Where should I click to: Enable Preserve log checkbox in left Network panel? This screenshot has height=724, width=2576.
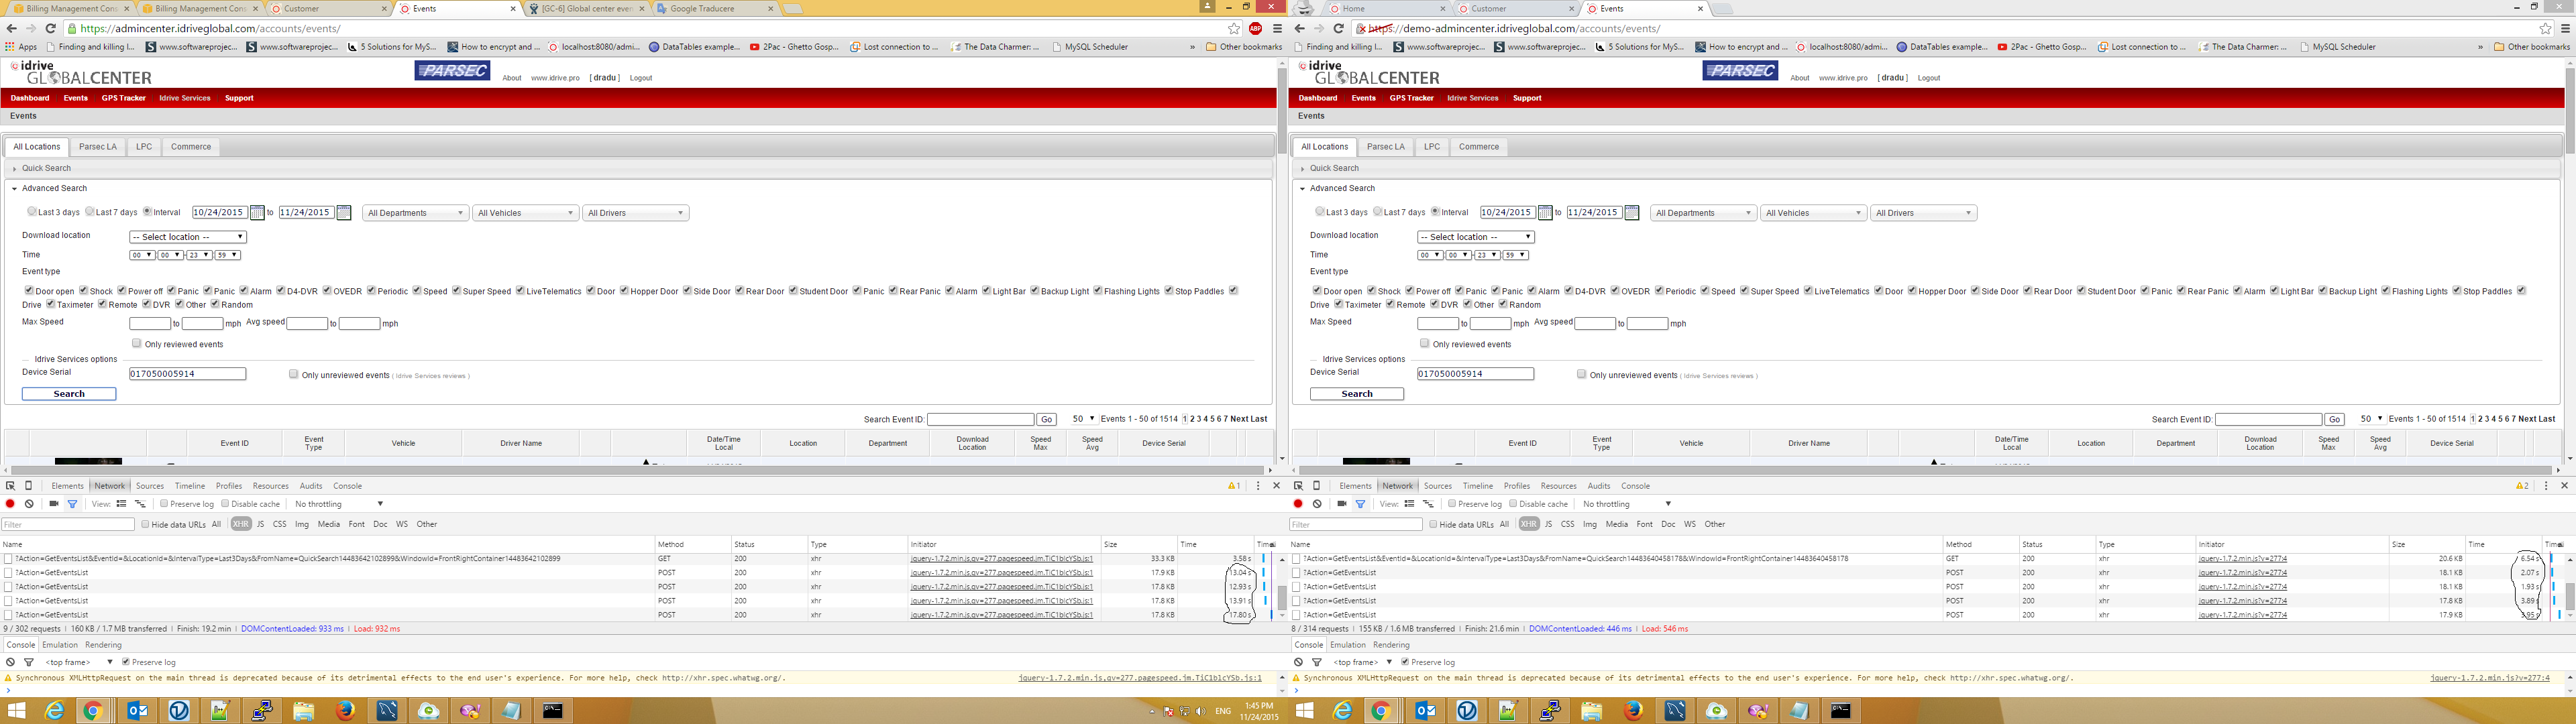point(164,504)
